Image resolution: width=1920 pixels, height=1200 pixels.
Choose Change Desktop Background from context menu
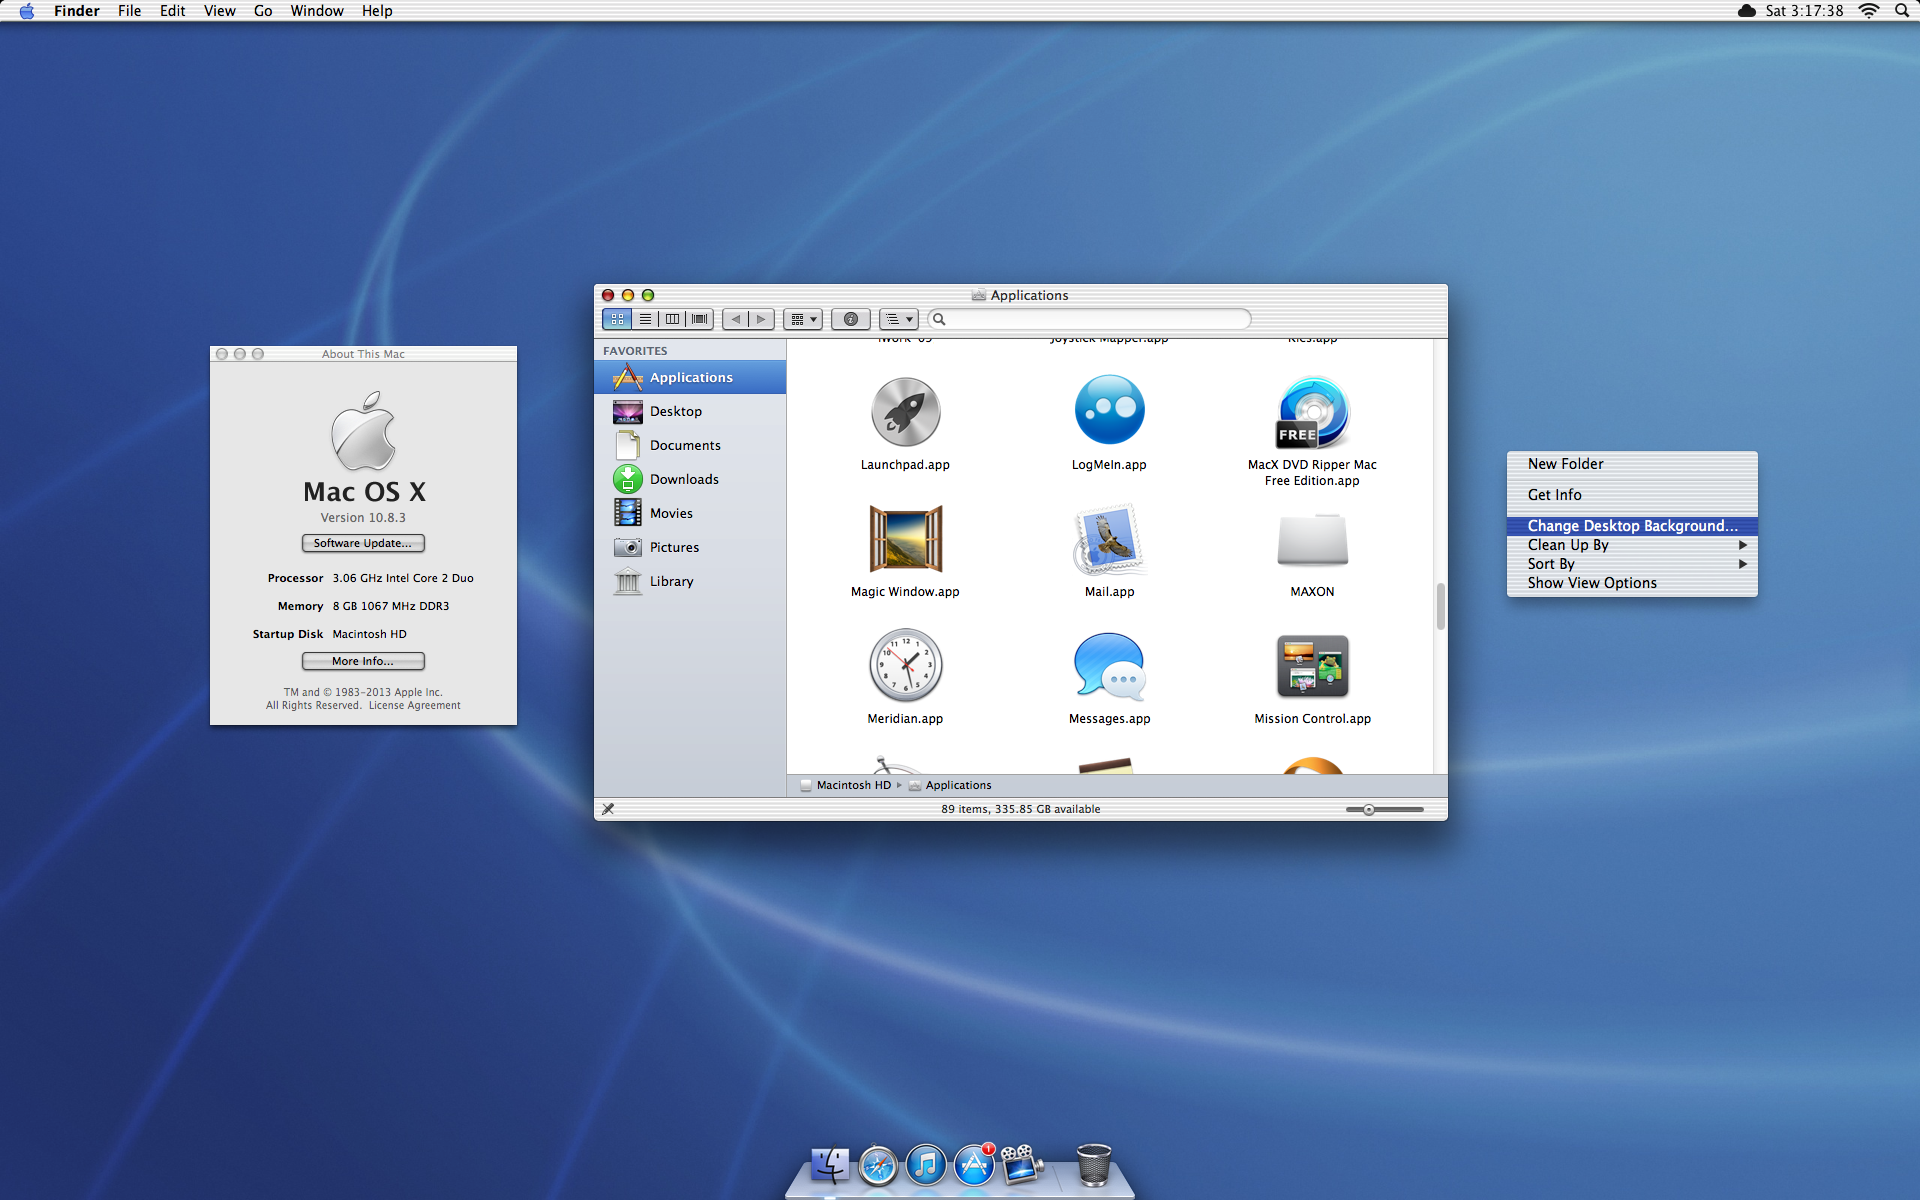pyautogui.click(x=1632, y=526)
